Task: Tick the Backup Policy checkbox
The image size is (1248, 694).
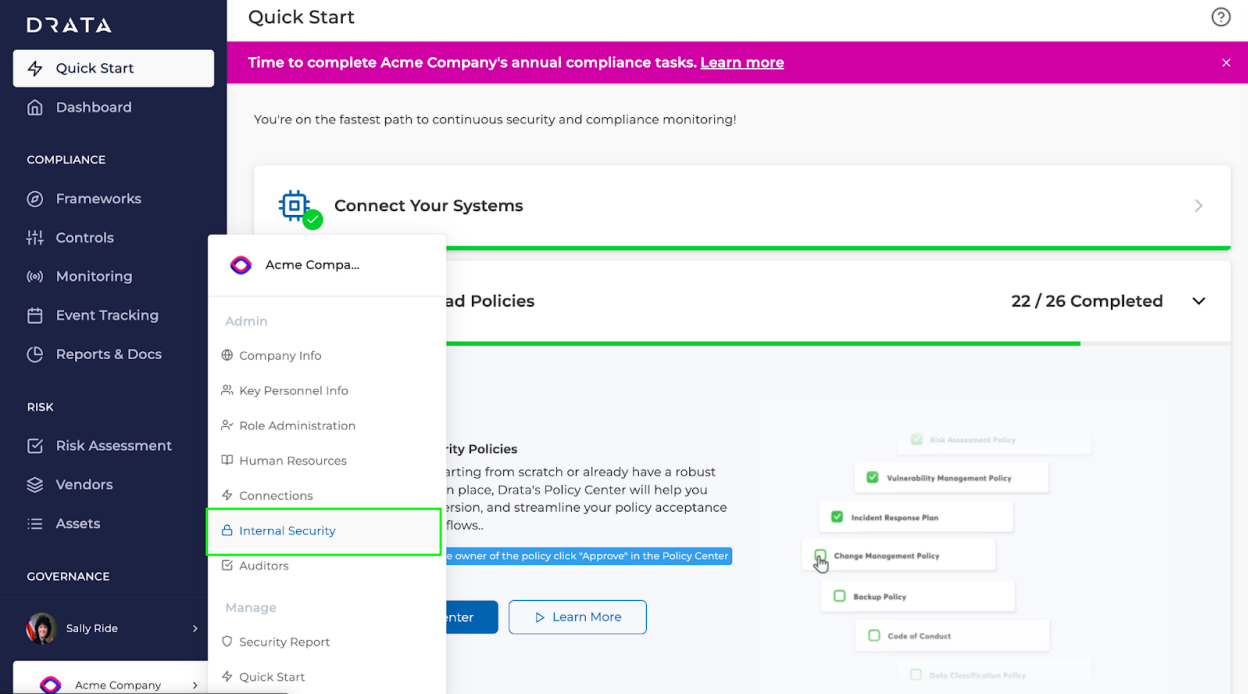Action: [x=839, y=596]
